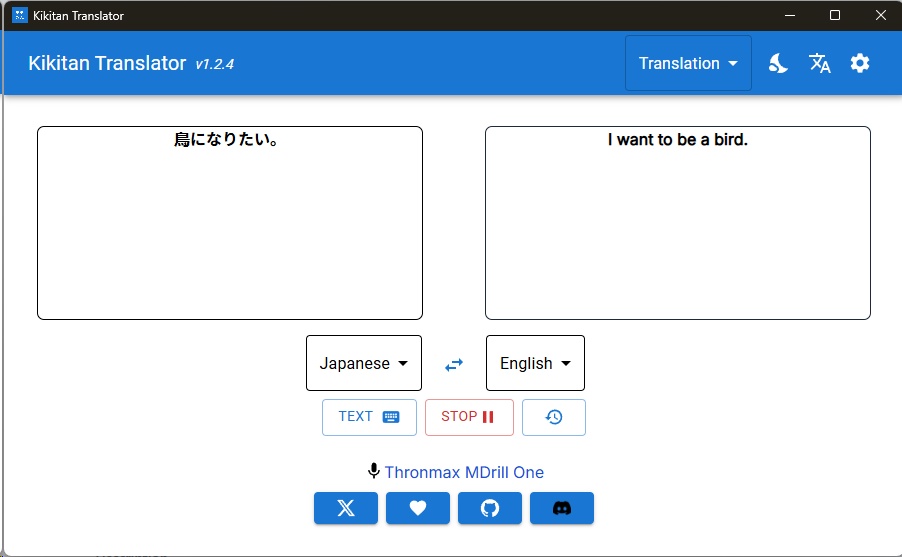Open the translation history button

[x=554, y=417]
